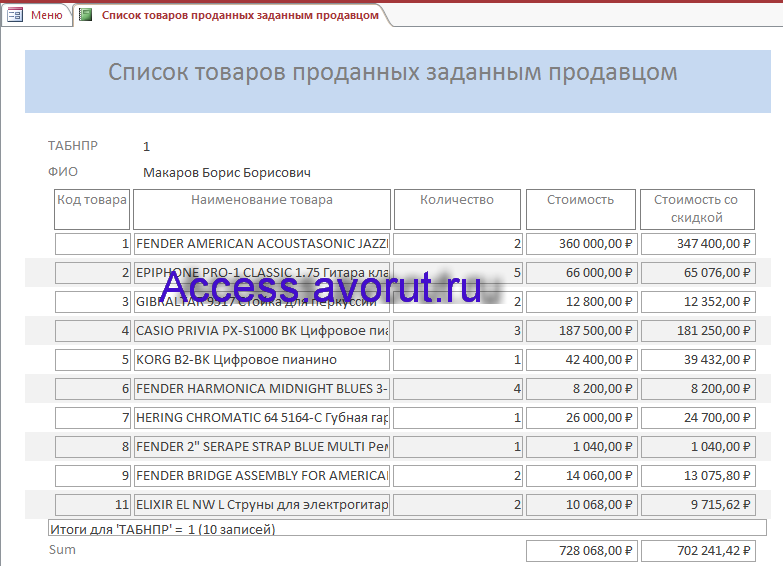Select FENDER 2" SERAPE STRAP BLUE cell

click(262, 447)
